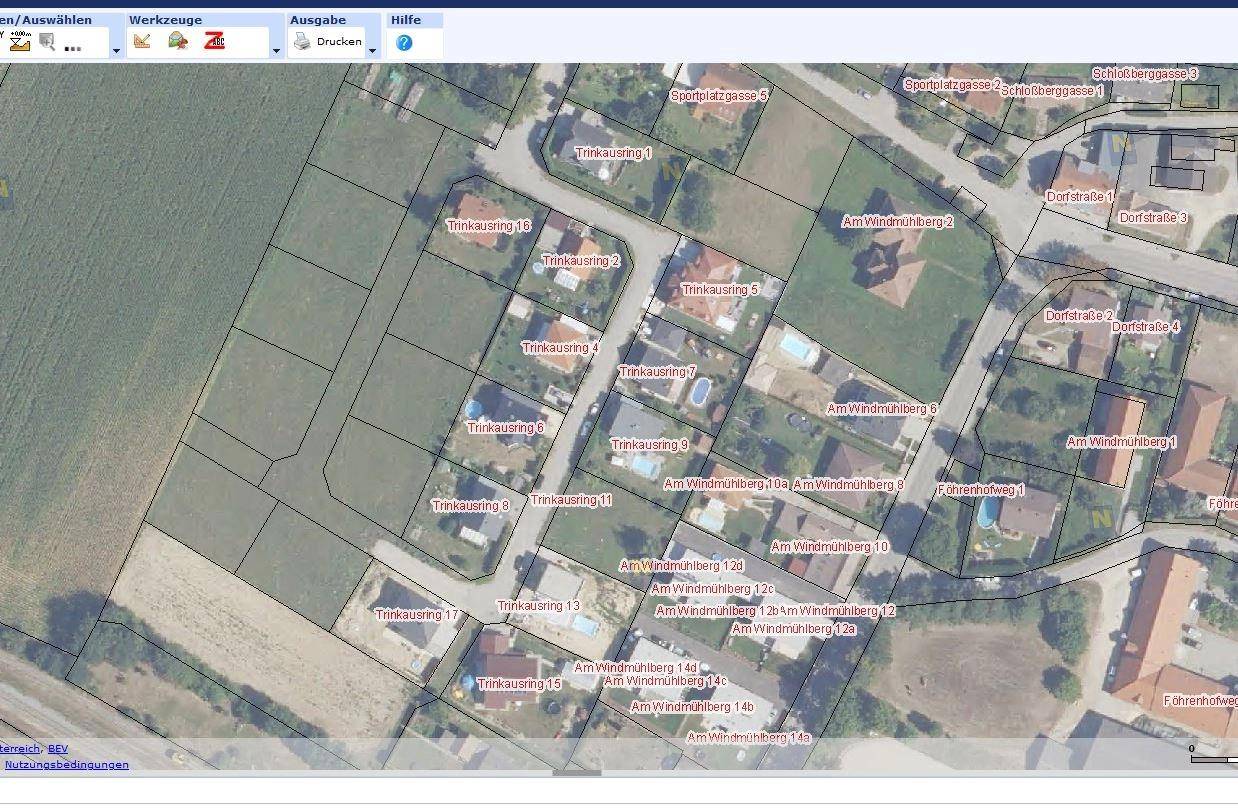Expand the Ausgabe group dropdown arrow
1238x810 pixels.
tap(372, 50)
